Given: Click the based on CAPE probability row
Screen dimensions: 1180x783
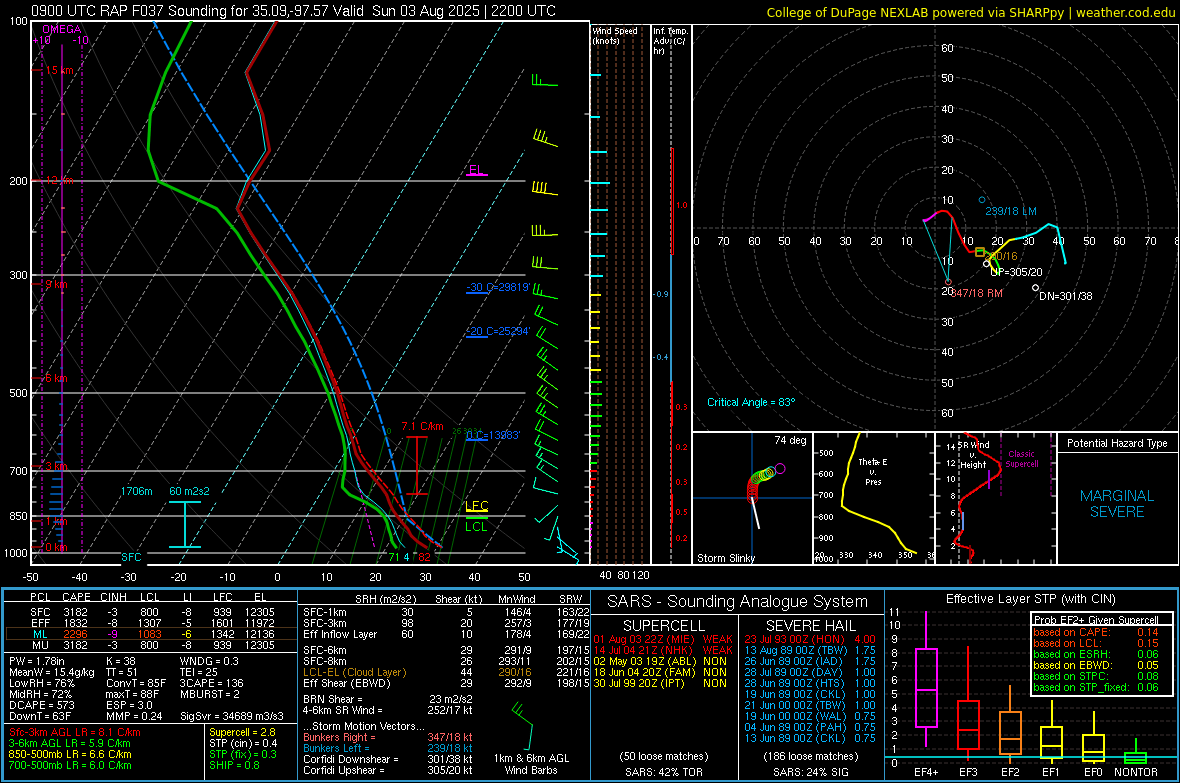Looking at the screenshot, I should (1096, 632).
